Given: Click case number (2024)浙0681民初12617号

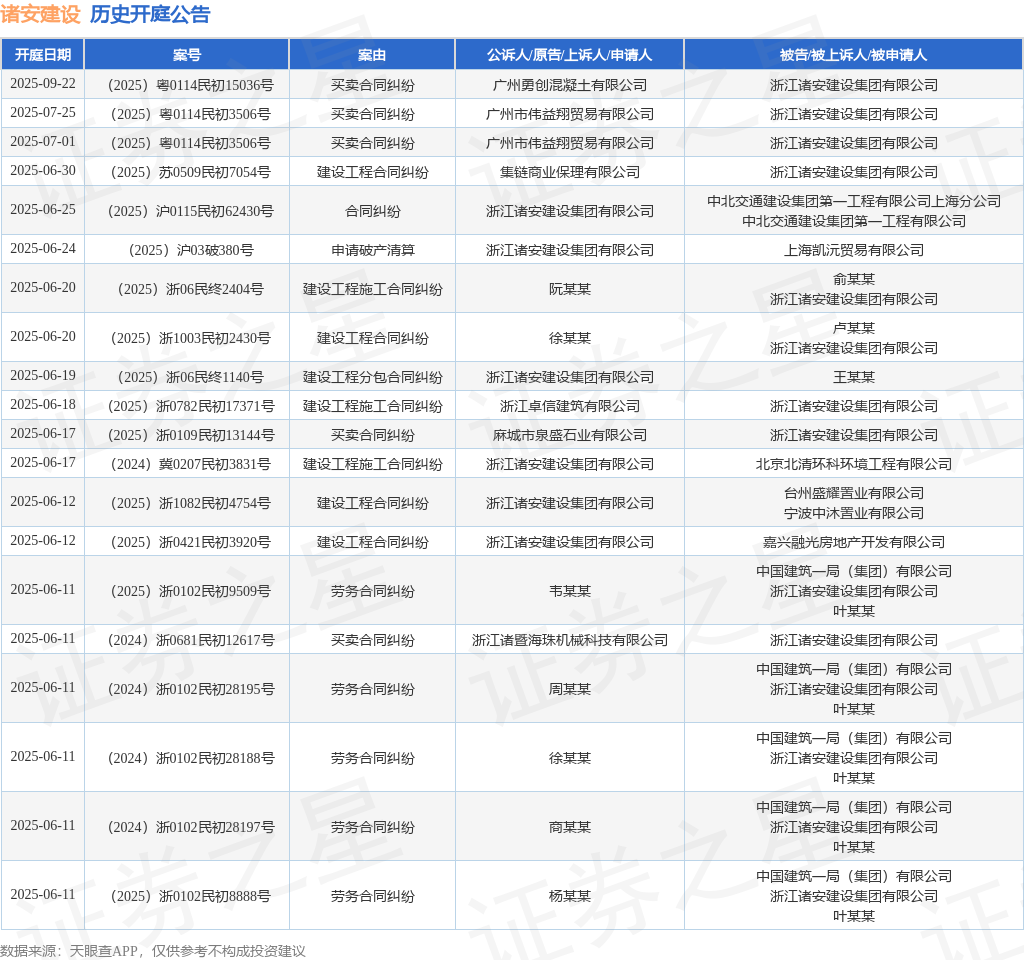Looking at the screenshot, I should point(190,640).
